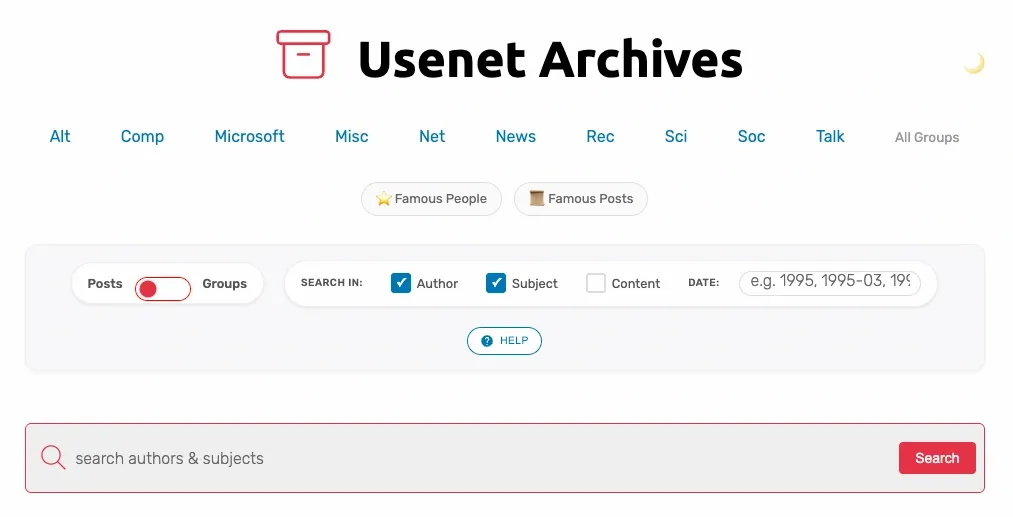Click the star icon on Famous People
This screenshot has width=1013, height=517.
click(x=383, y=199)
